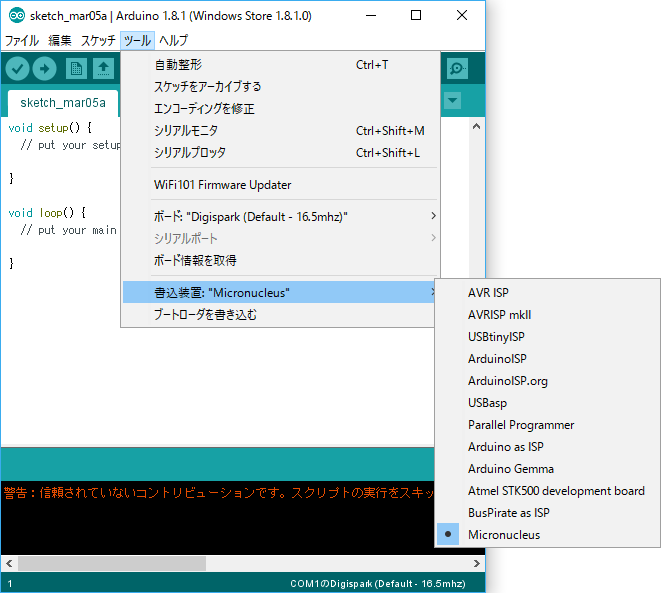Open シリアルプロッタ from menu
This screenshot has height=593, width=661.
(281, 153)
